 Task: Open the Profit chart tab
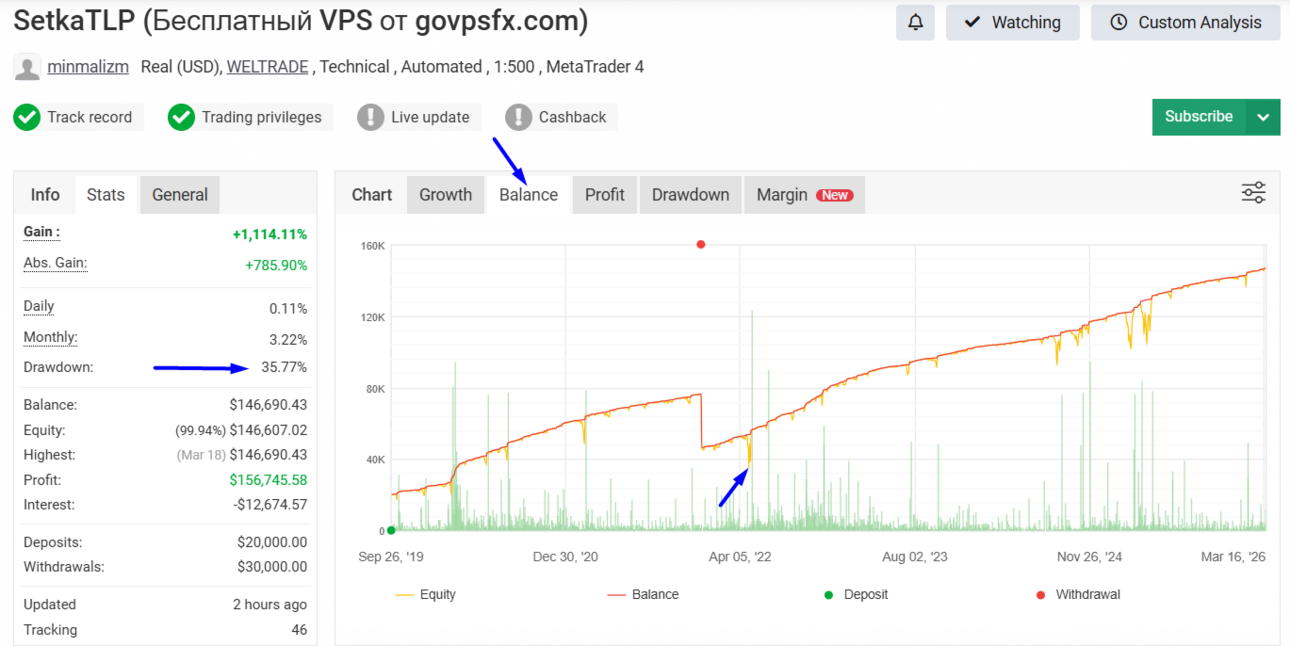(x=605, y=195)
